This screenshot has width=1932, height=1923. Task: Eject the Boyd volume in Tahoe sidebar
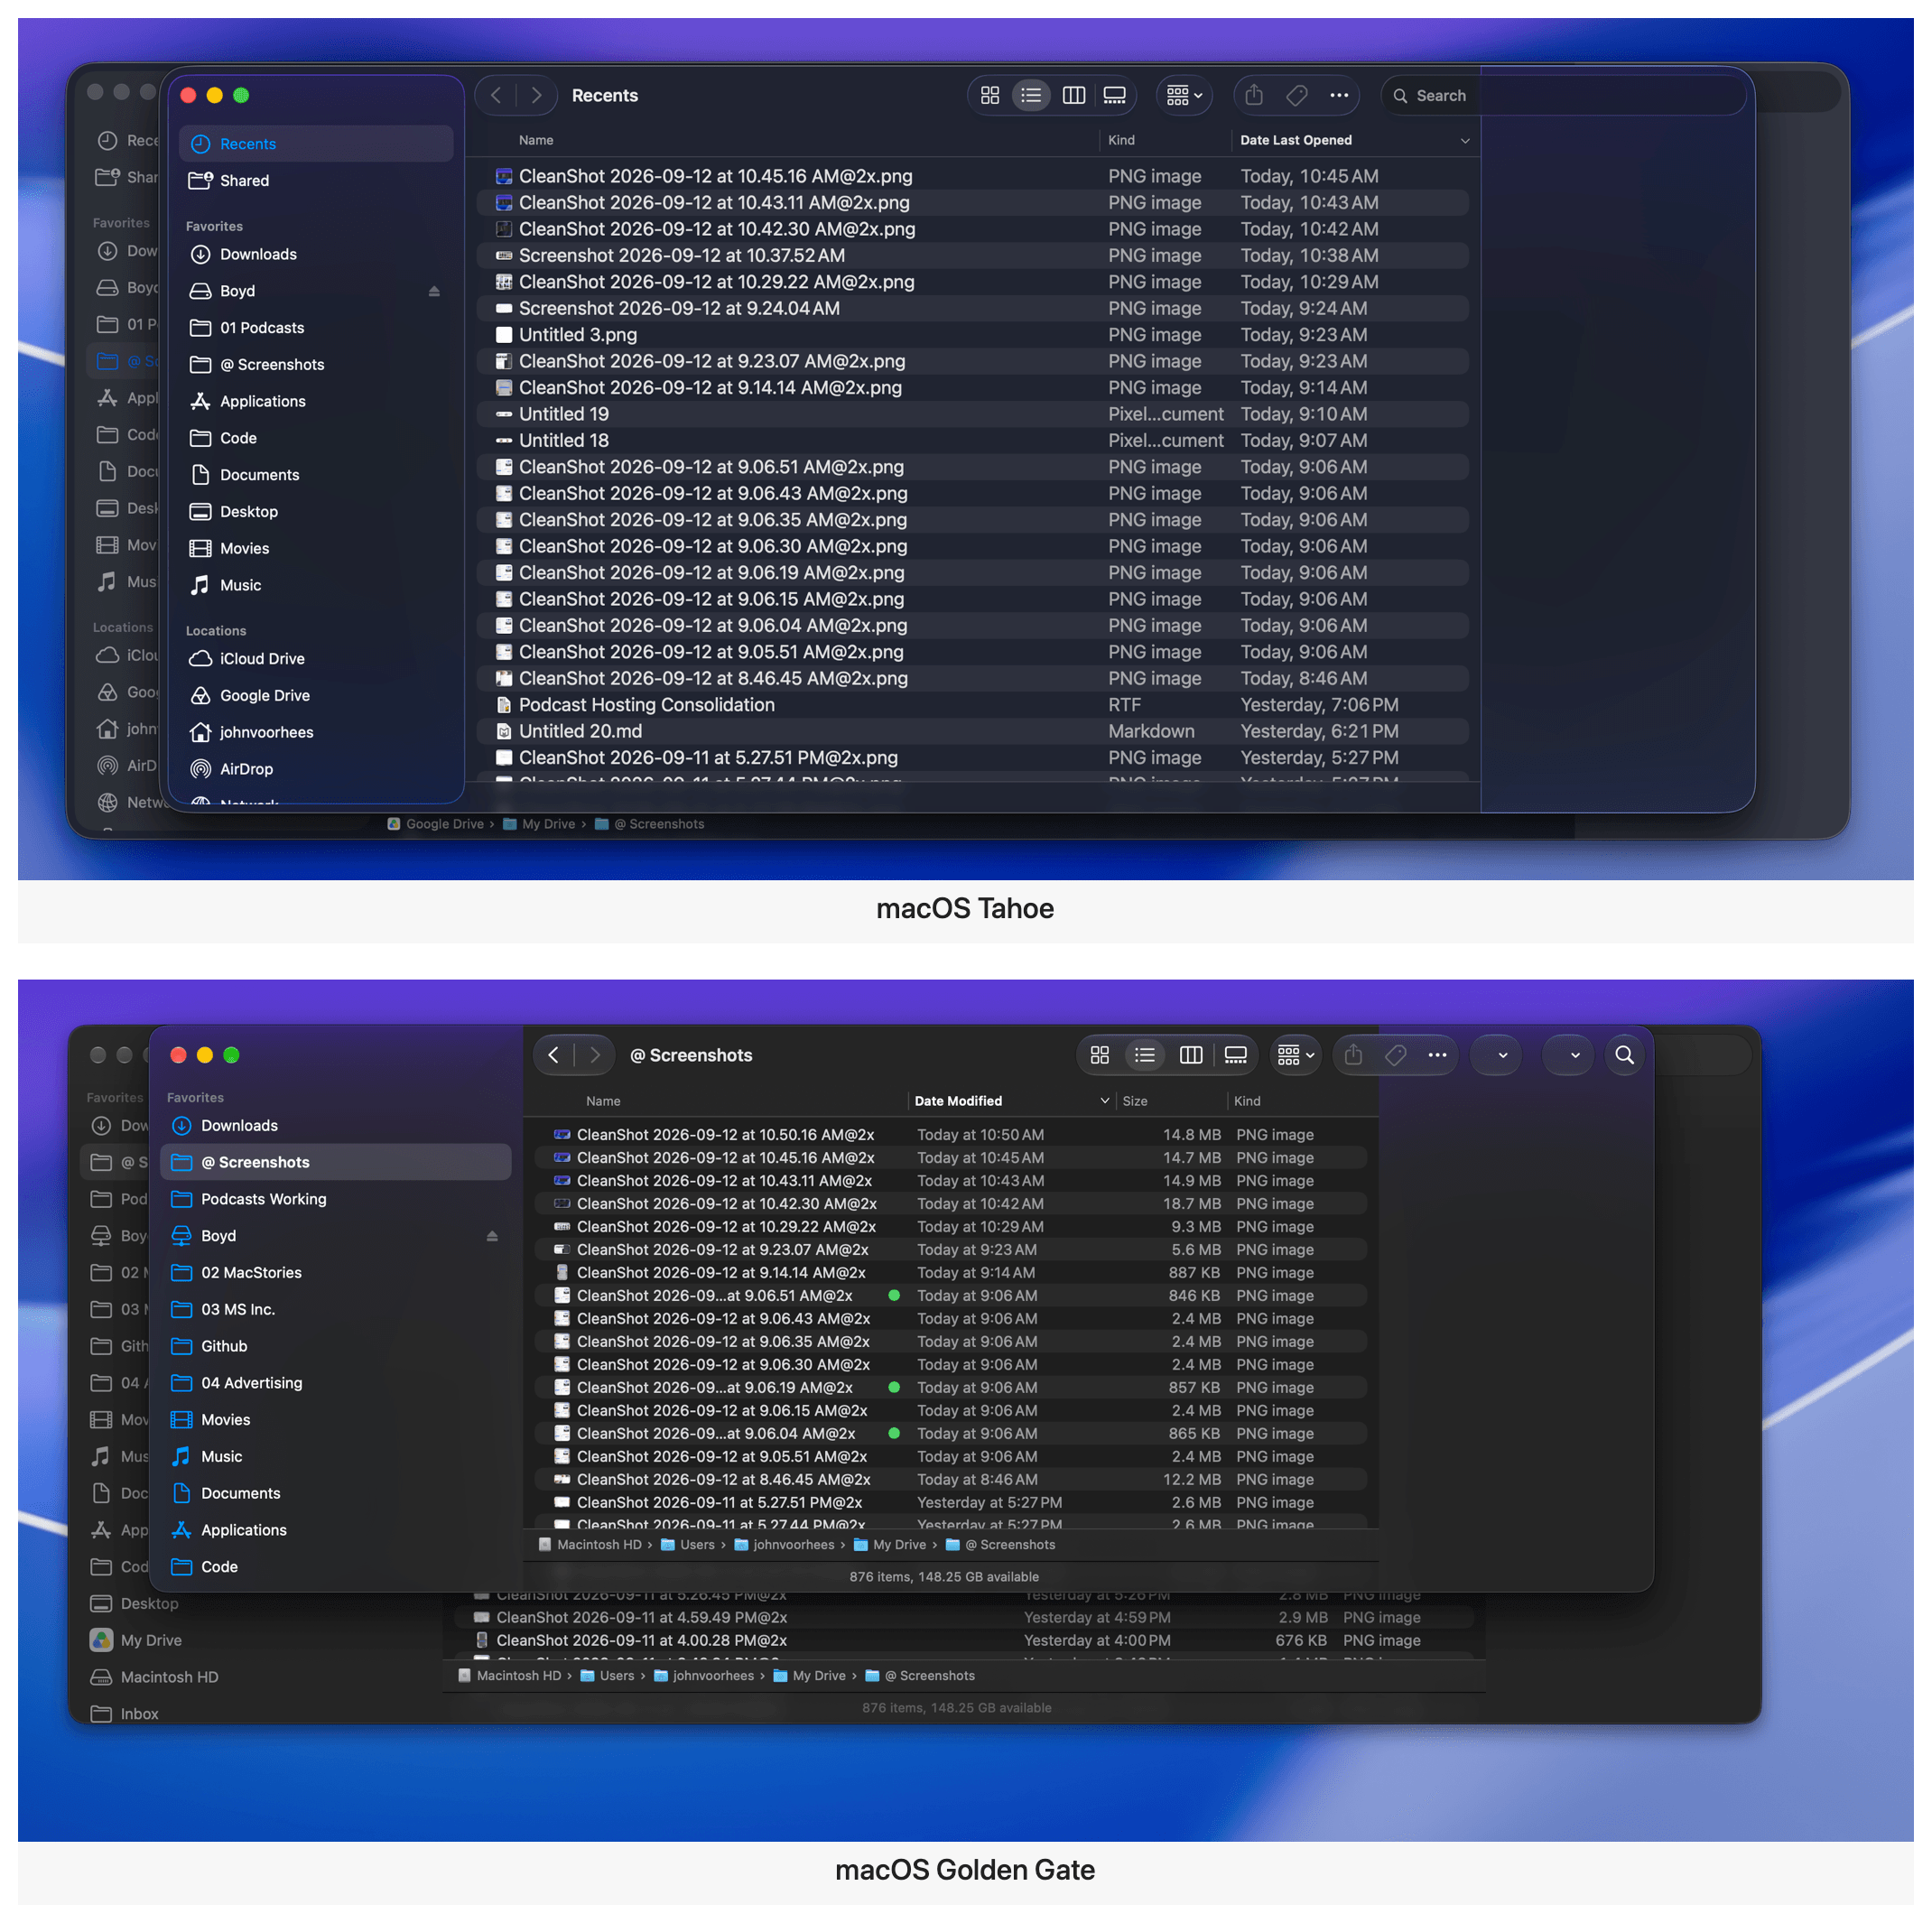pos(434,291)
